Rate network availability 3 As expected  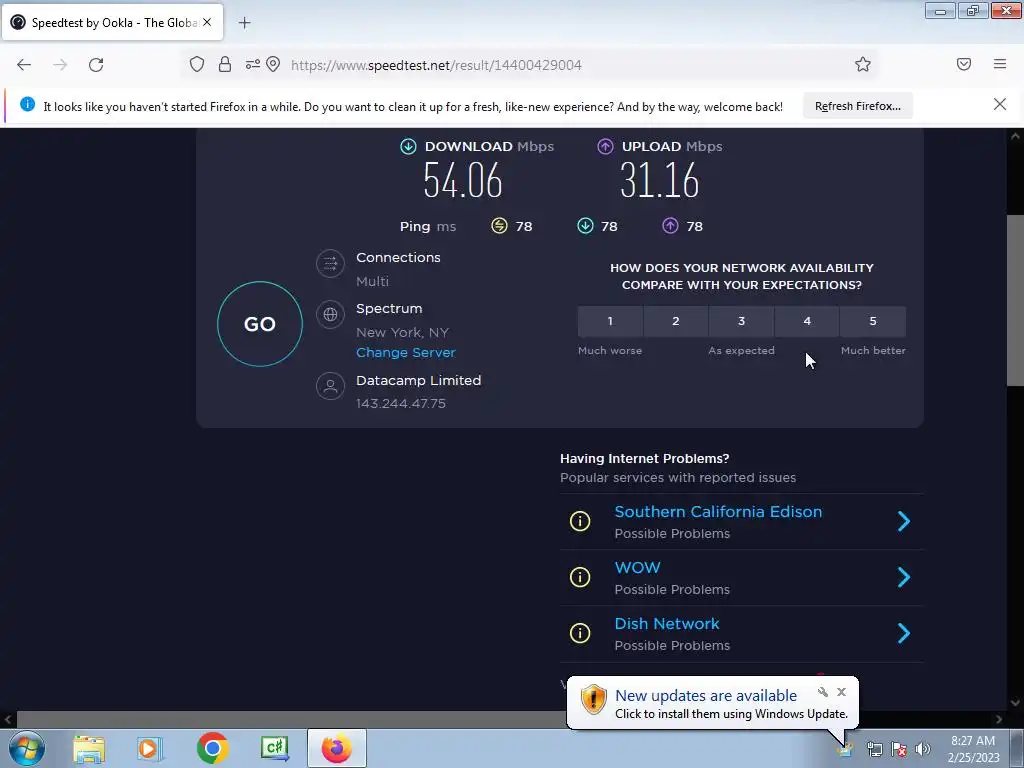(x=741, y=321)
